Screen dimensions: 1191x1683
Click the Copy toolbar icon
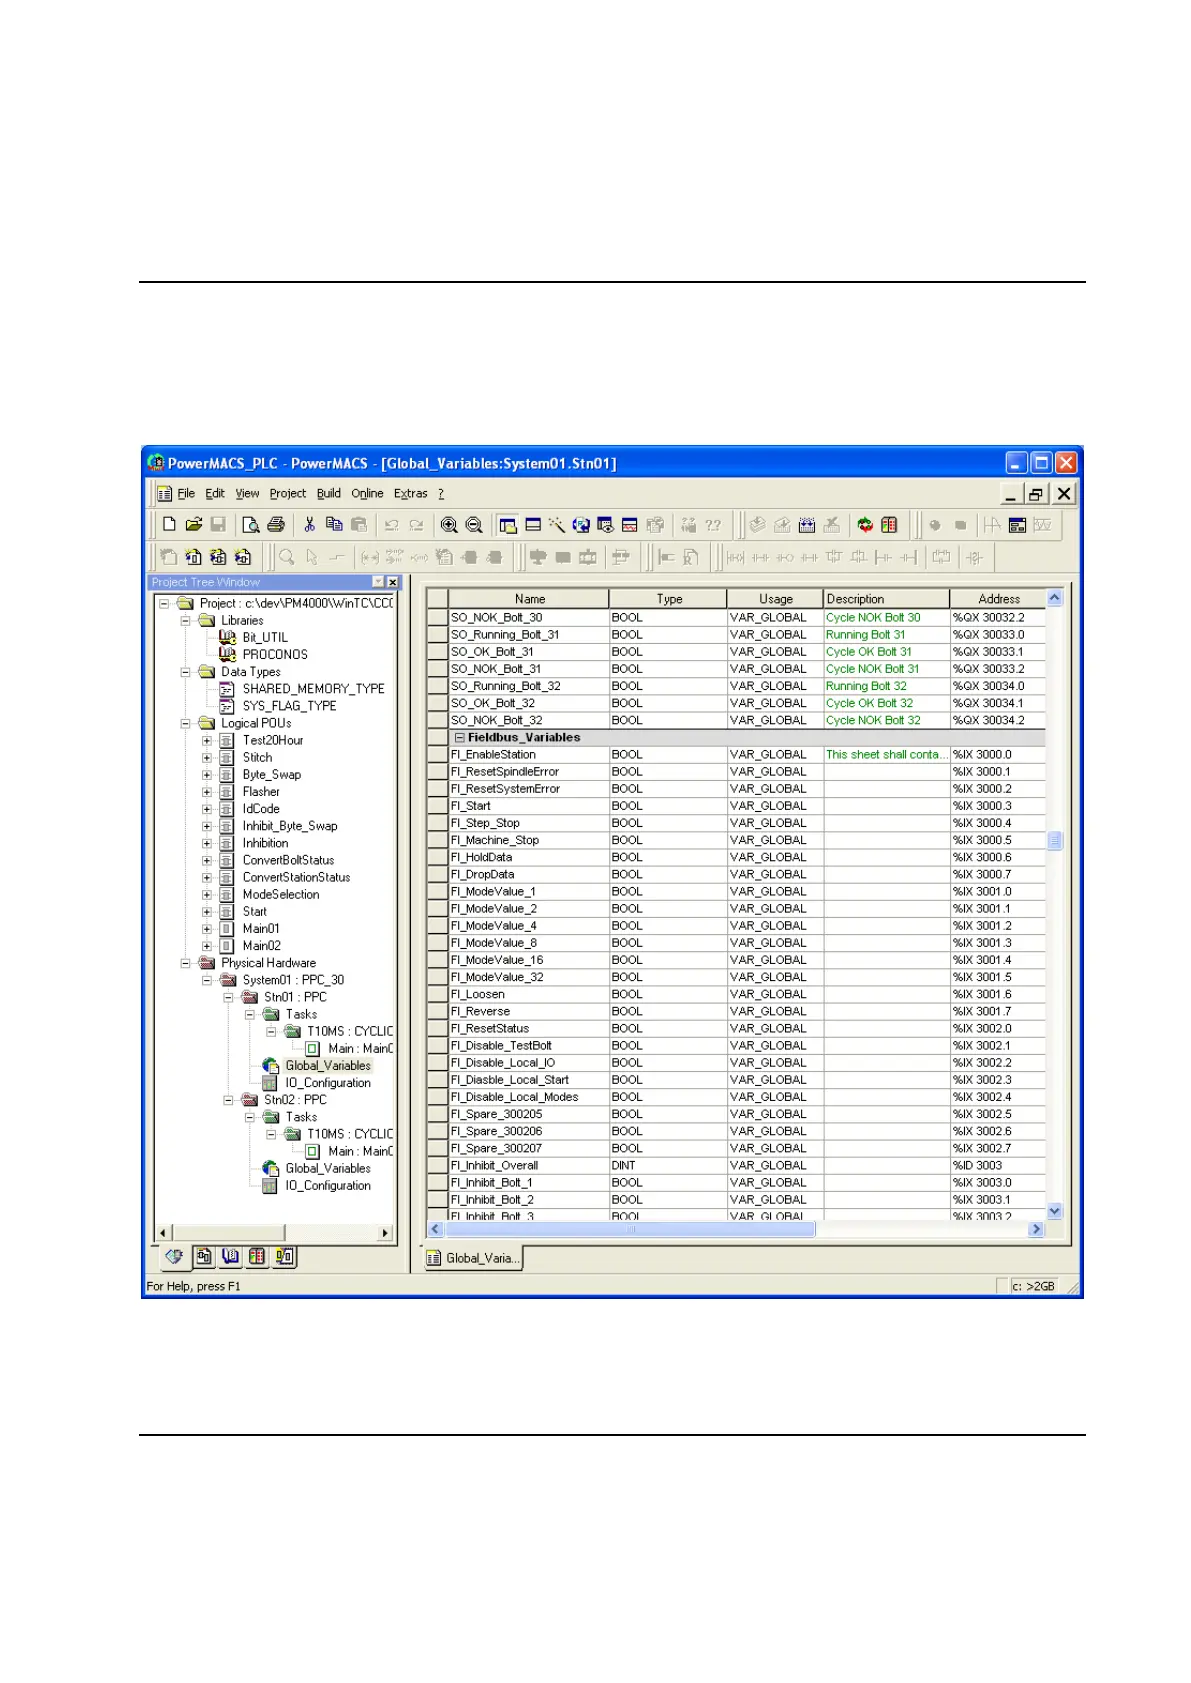[334, 524]
